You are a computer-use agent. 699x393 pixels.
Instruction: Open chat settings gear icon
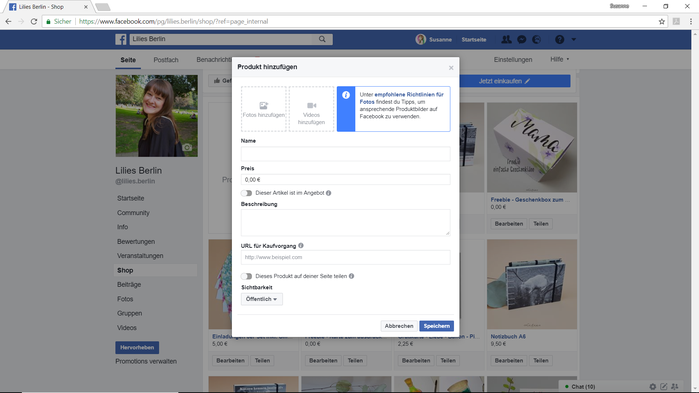[653, 387]
